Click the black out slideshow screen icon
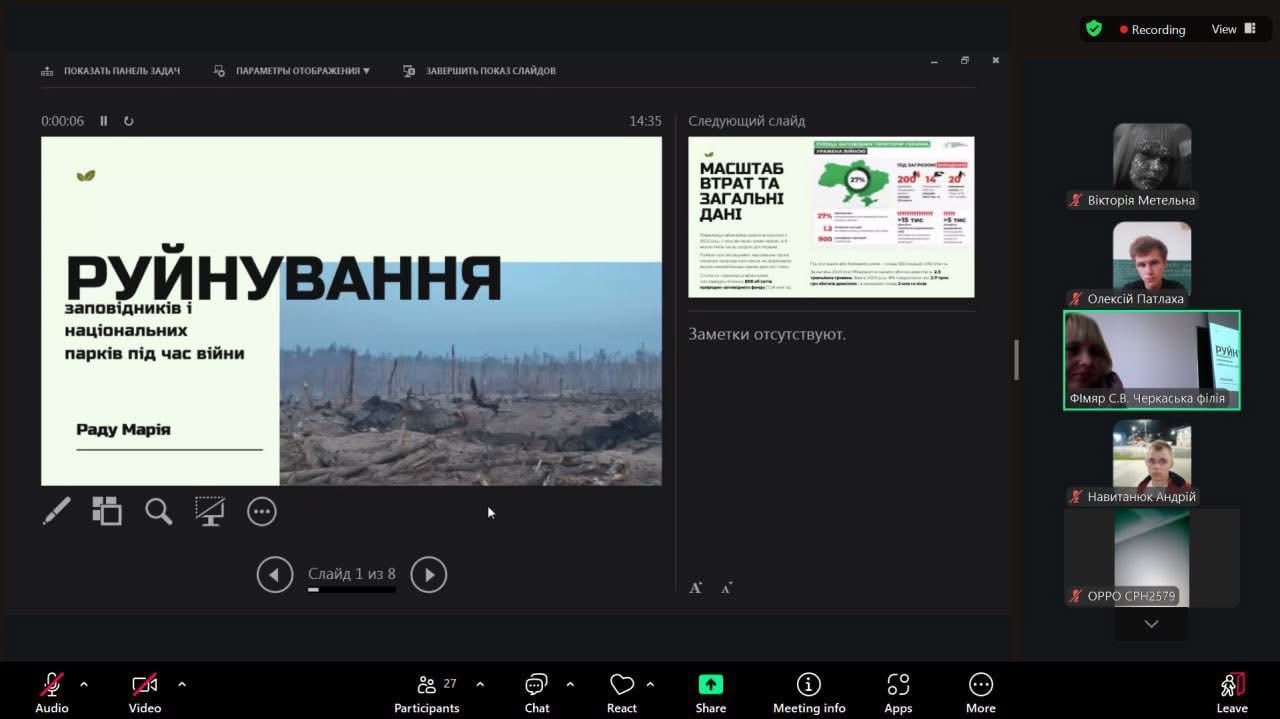This screenshot has height=719, width=1280. point(210,511)
